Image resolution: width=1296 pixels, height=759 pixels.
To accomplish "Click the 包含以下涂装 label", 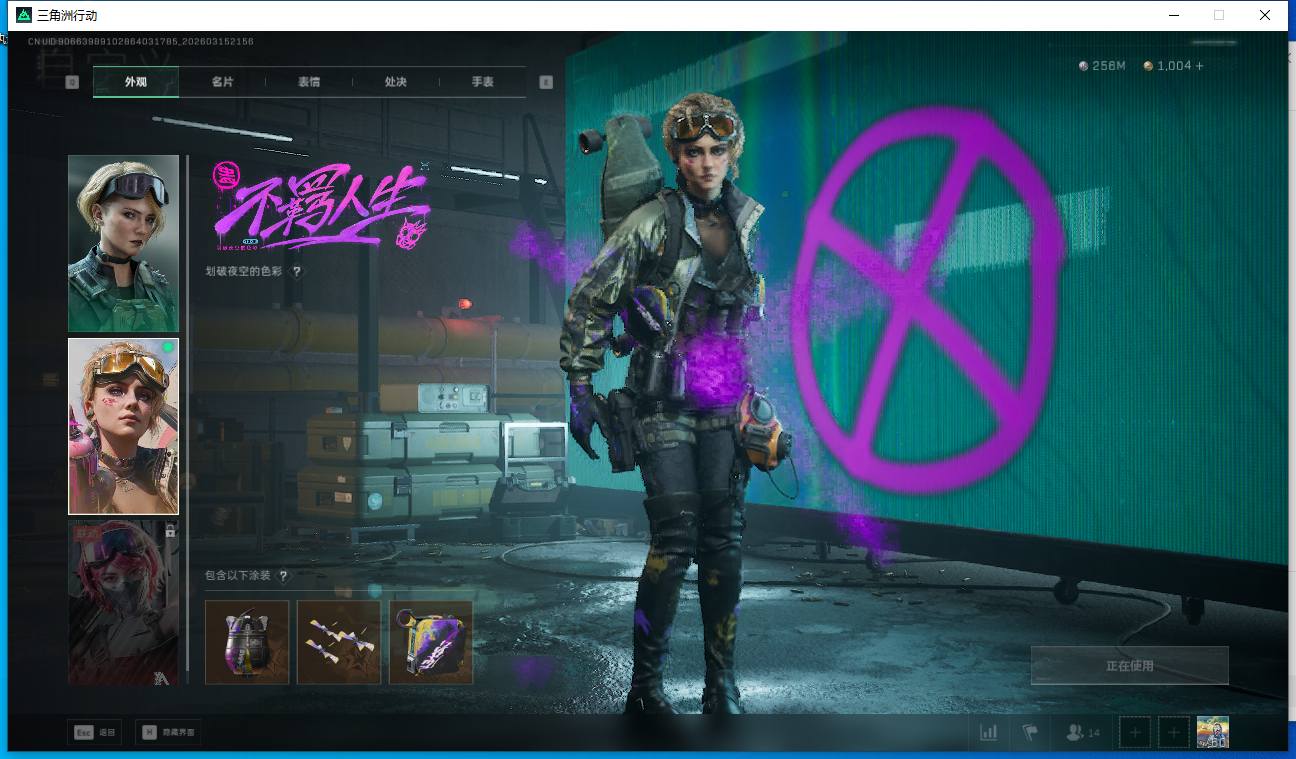I will coord(238,576).
